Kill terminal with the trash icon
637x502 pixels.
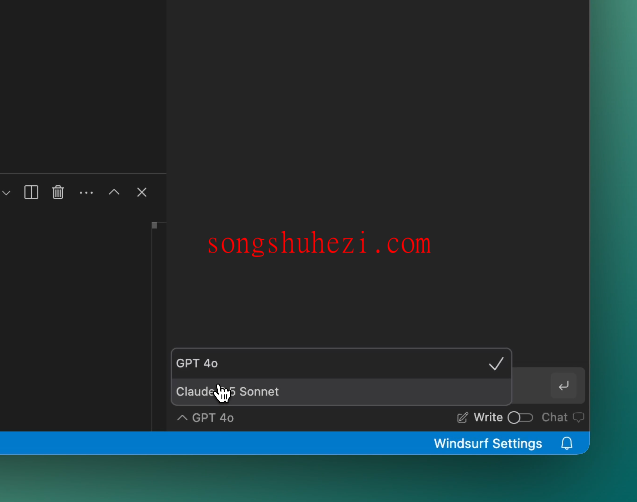pos(58,192)
